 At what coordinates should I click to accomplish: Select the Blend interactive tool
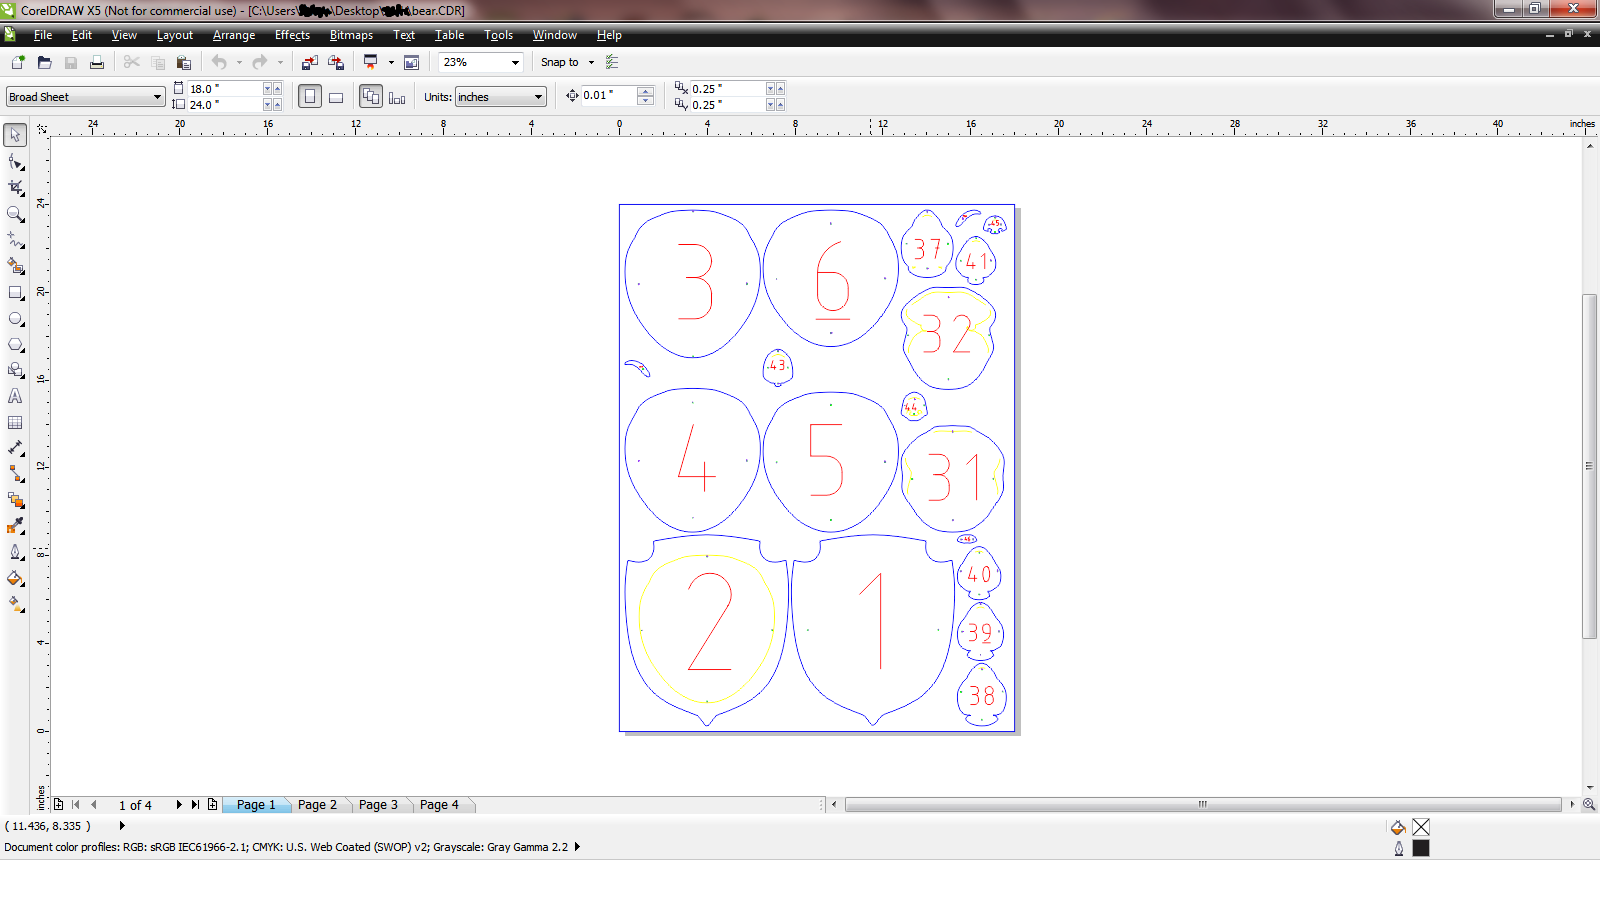click(x=15, y=500)
